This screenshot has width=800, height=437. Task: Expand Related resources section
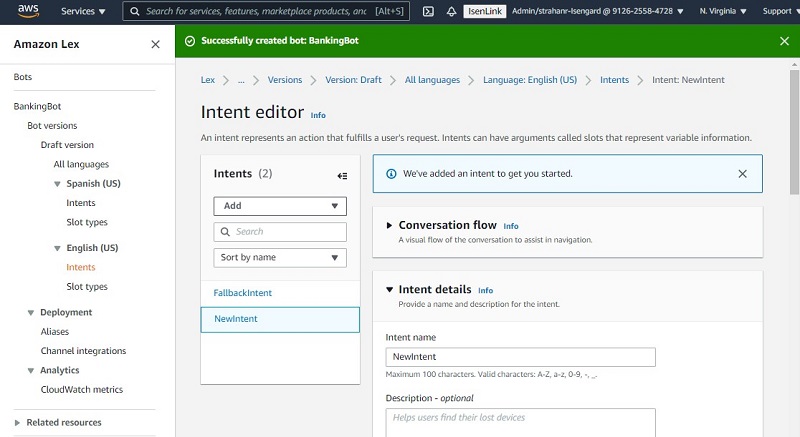coord(17,423)
